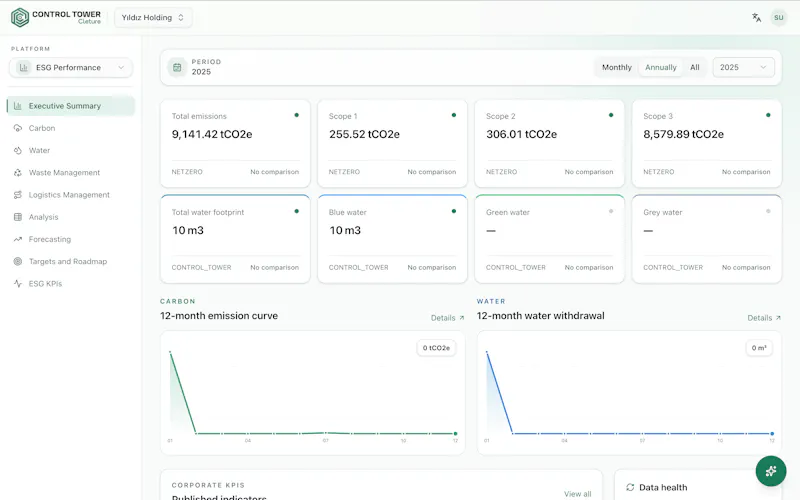Click the 0 tCO2e chart value badge
The image size is (800, 500).
coord(436,348)
